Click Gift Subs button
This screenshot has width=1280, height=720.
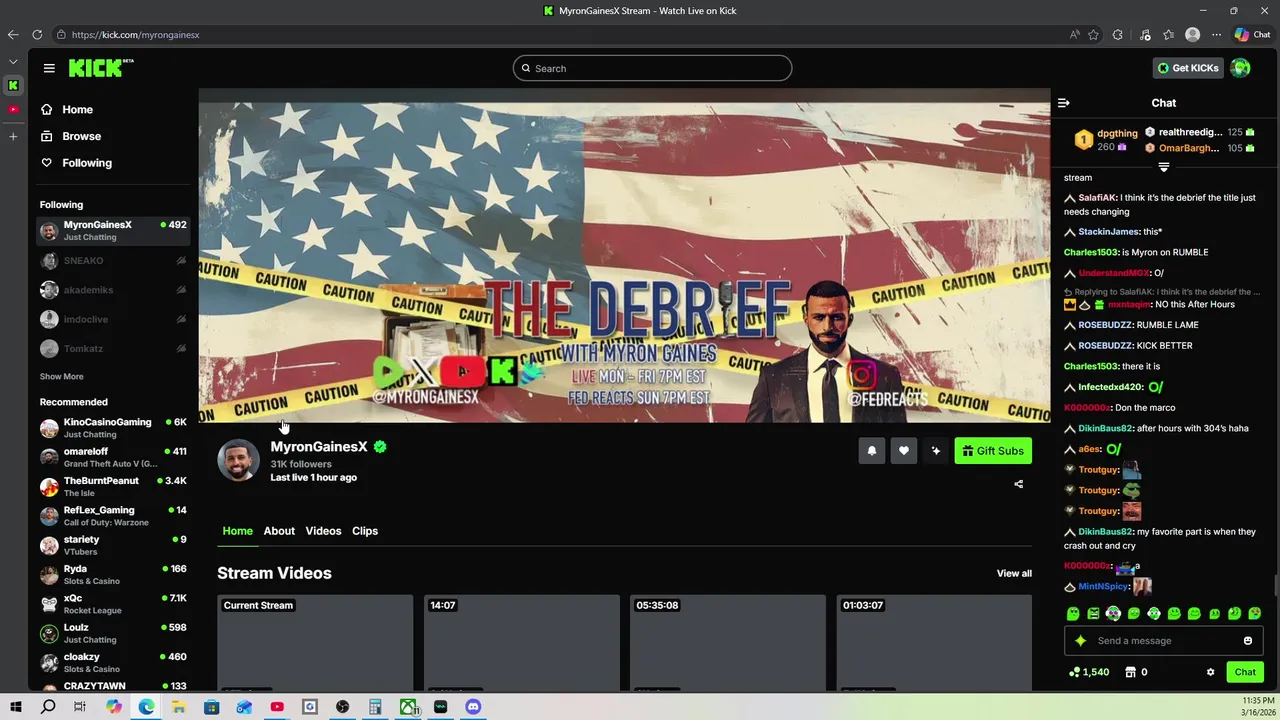click(993, 451)
